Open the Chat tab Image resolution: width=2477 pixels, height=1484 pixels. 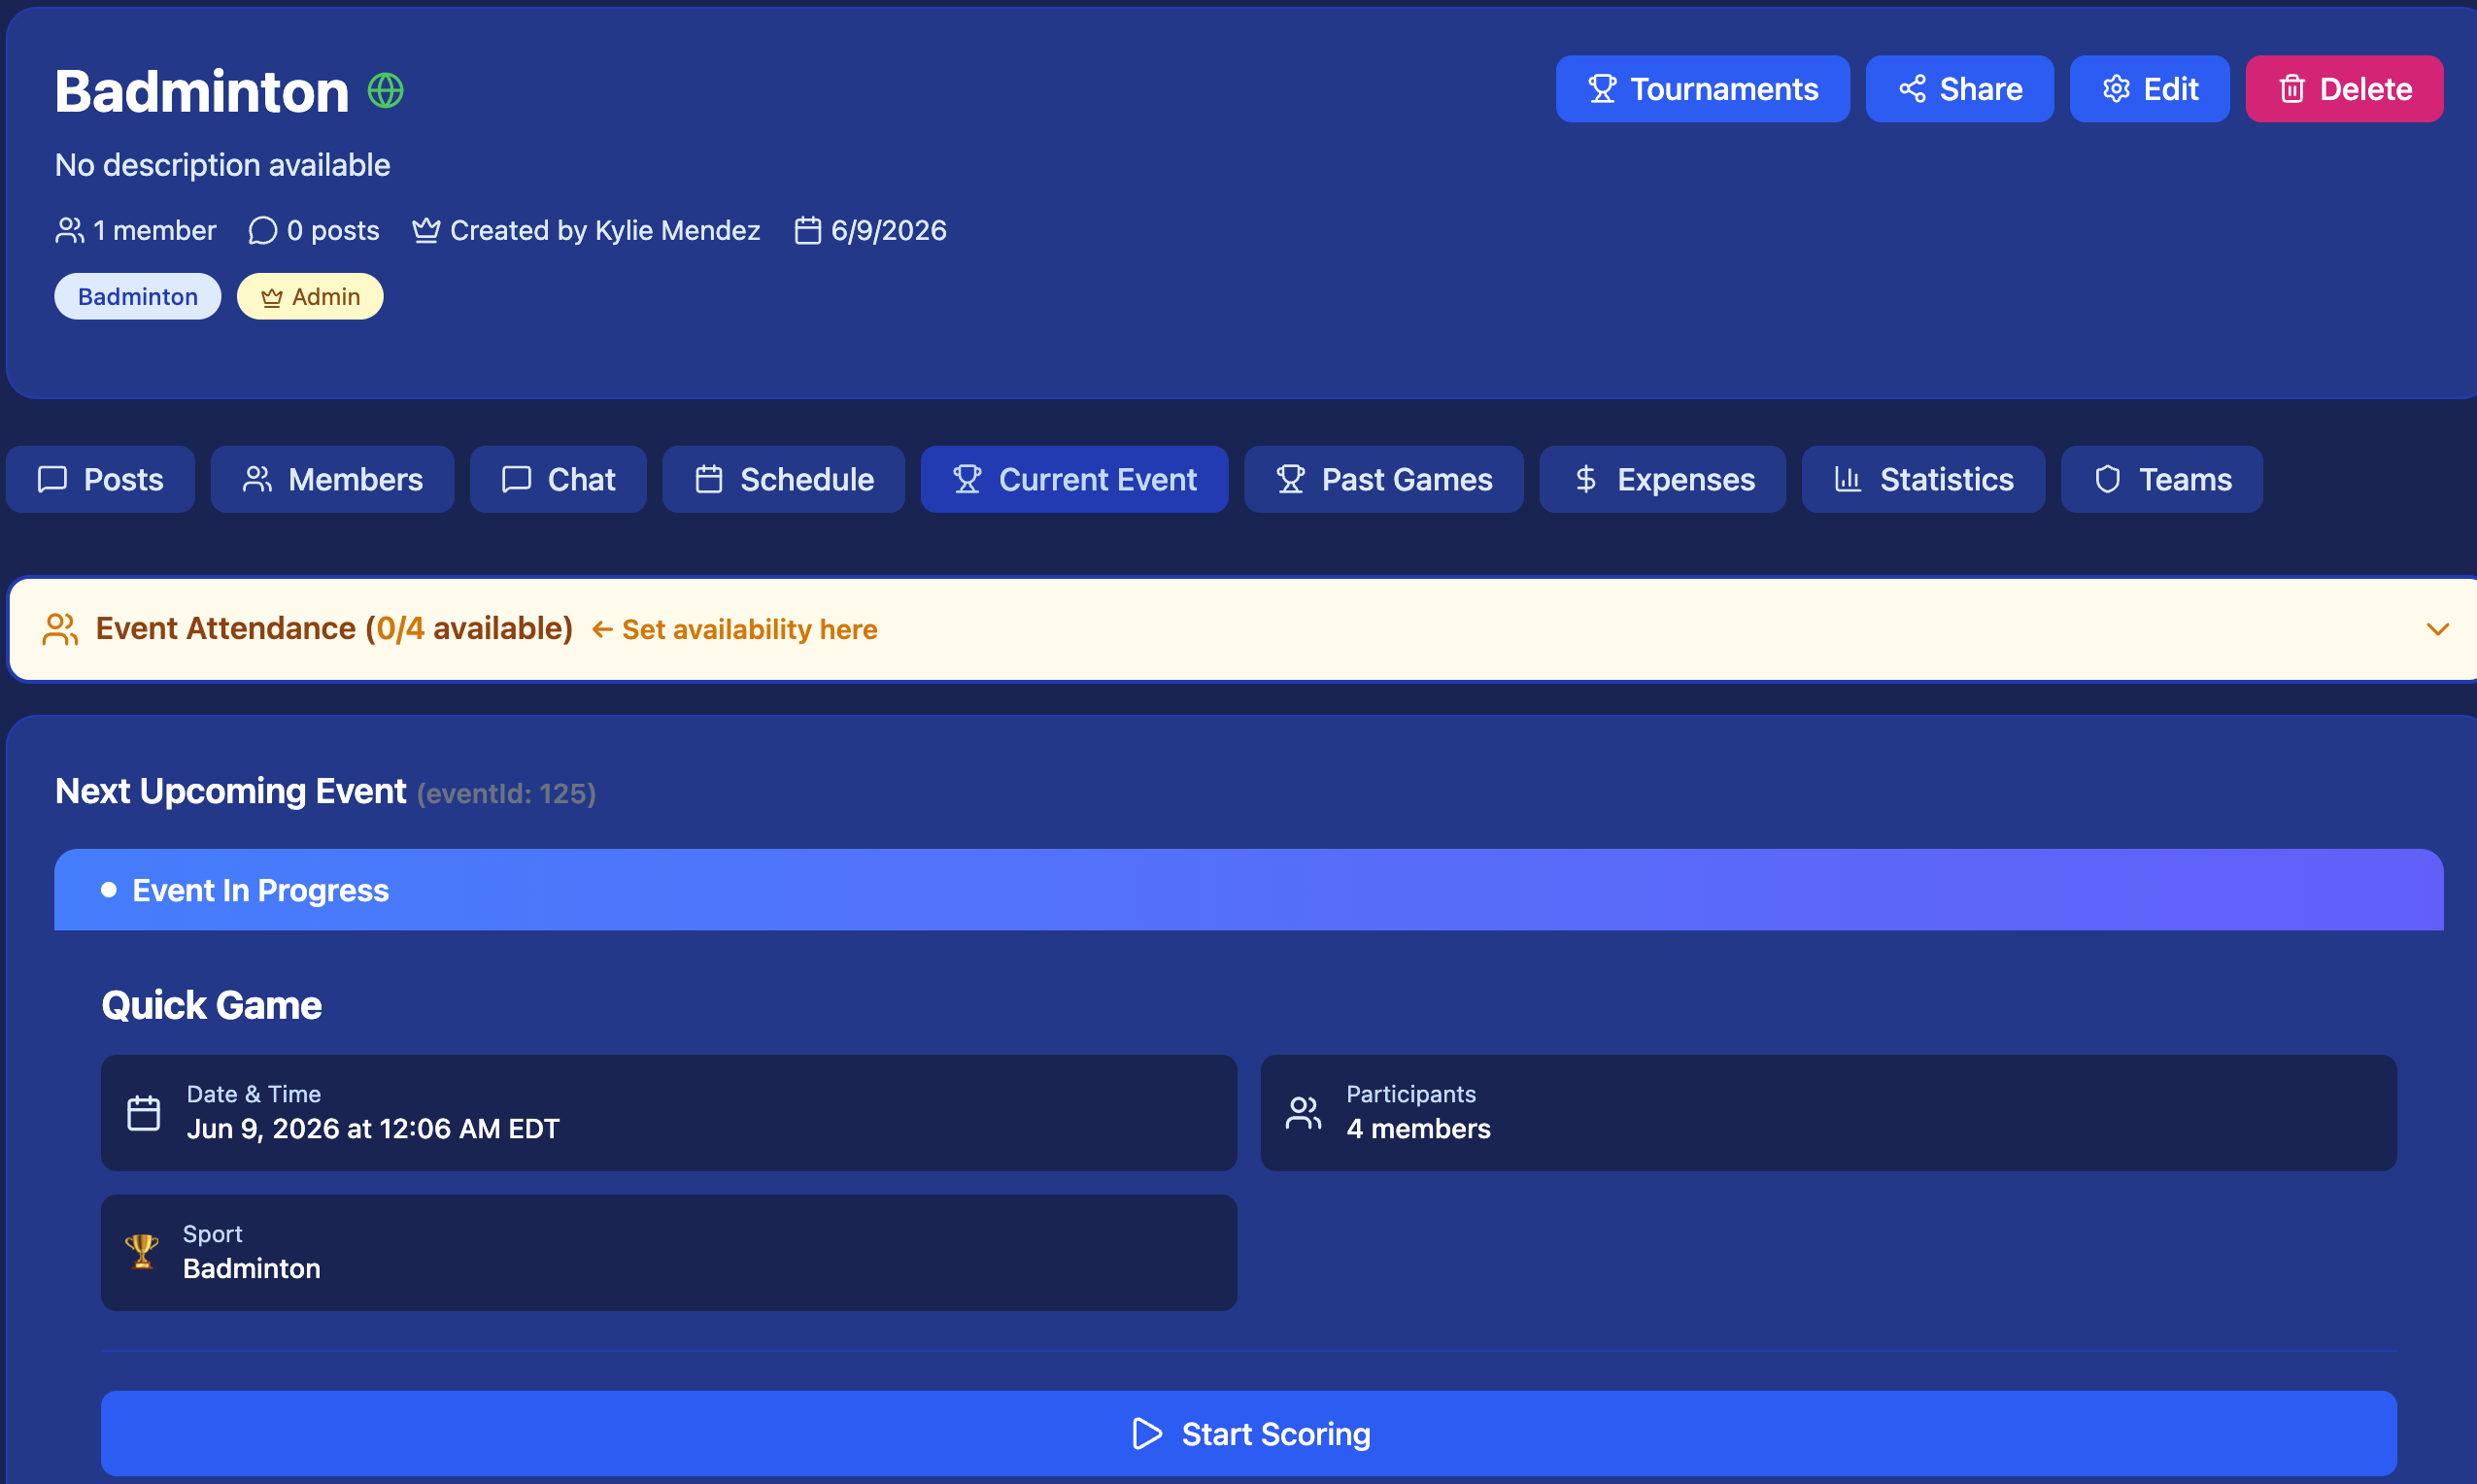click(x=558, y=479)
